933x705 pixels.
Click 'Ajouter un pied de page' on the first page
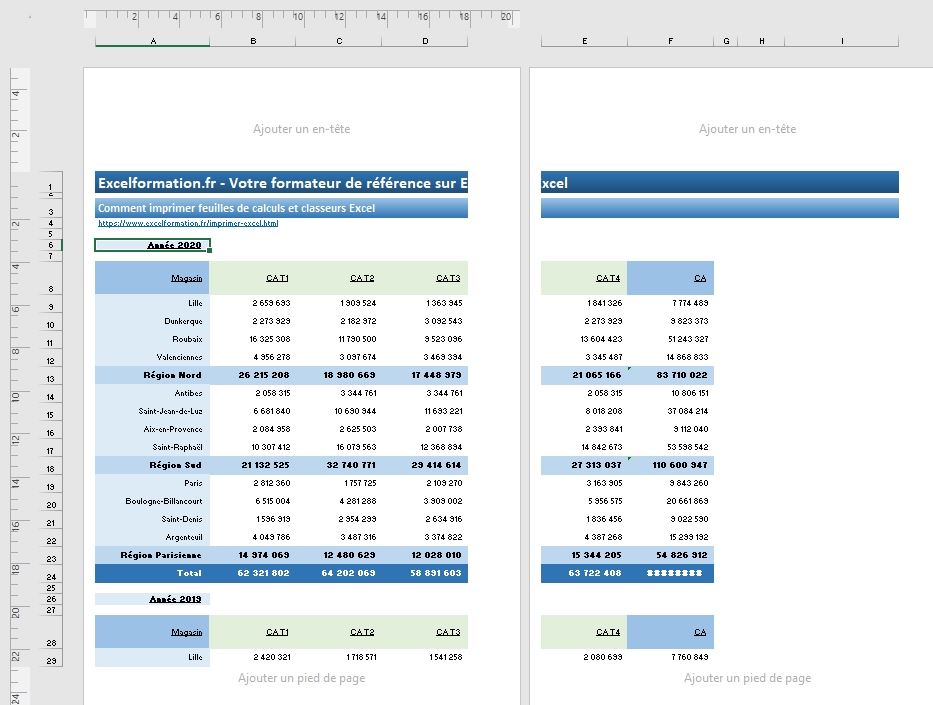pos(301,678)
